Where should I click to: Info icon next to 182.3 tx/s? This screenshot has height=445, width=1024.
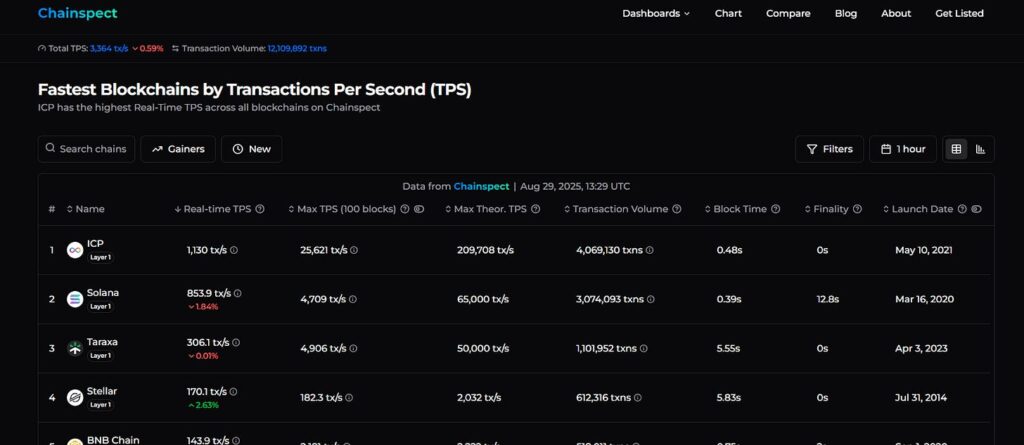coord(349,397)
